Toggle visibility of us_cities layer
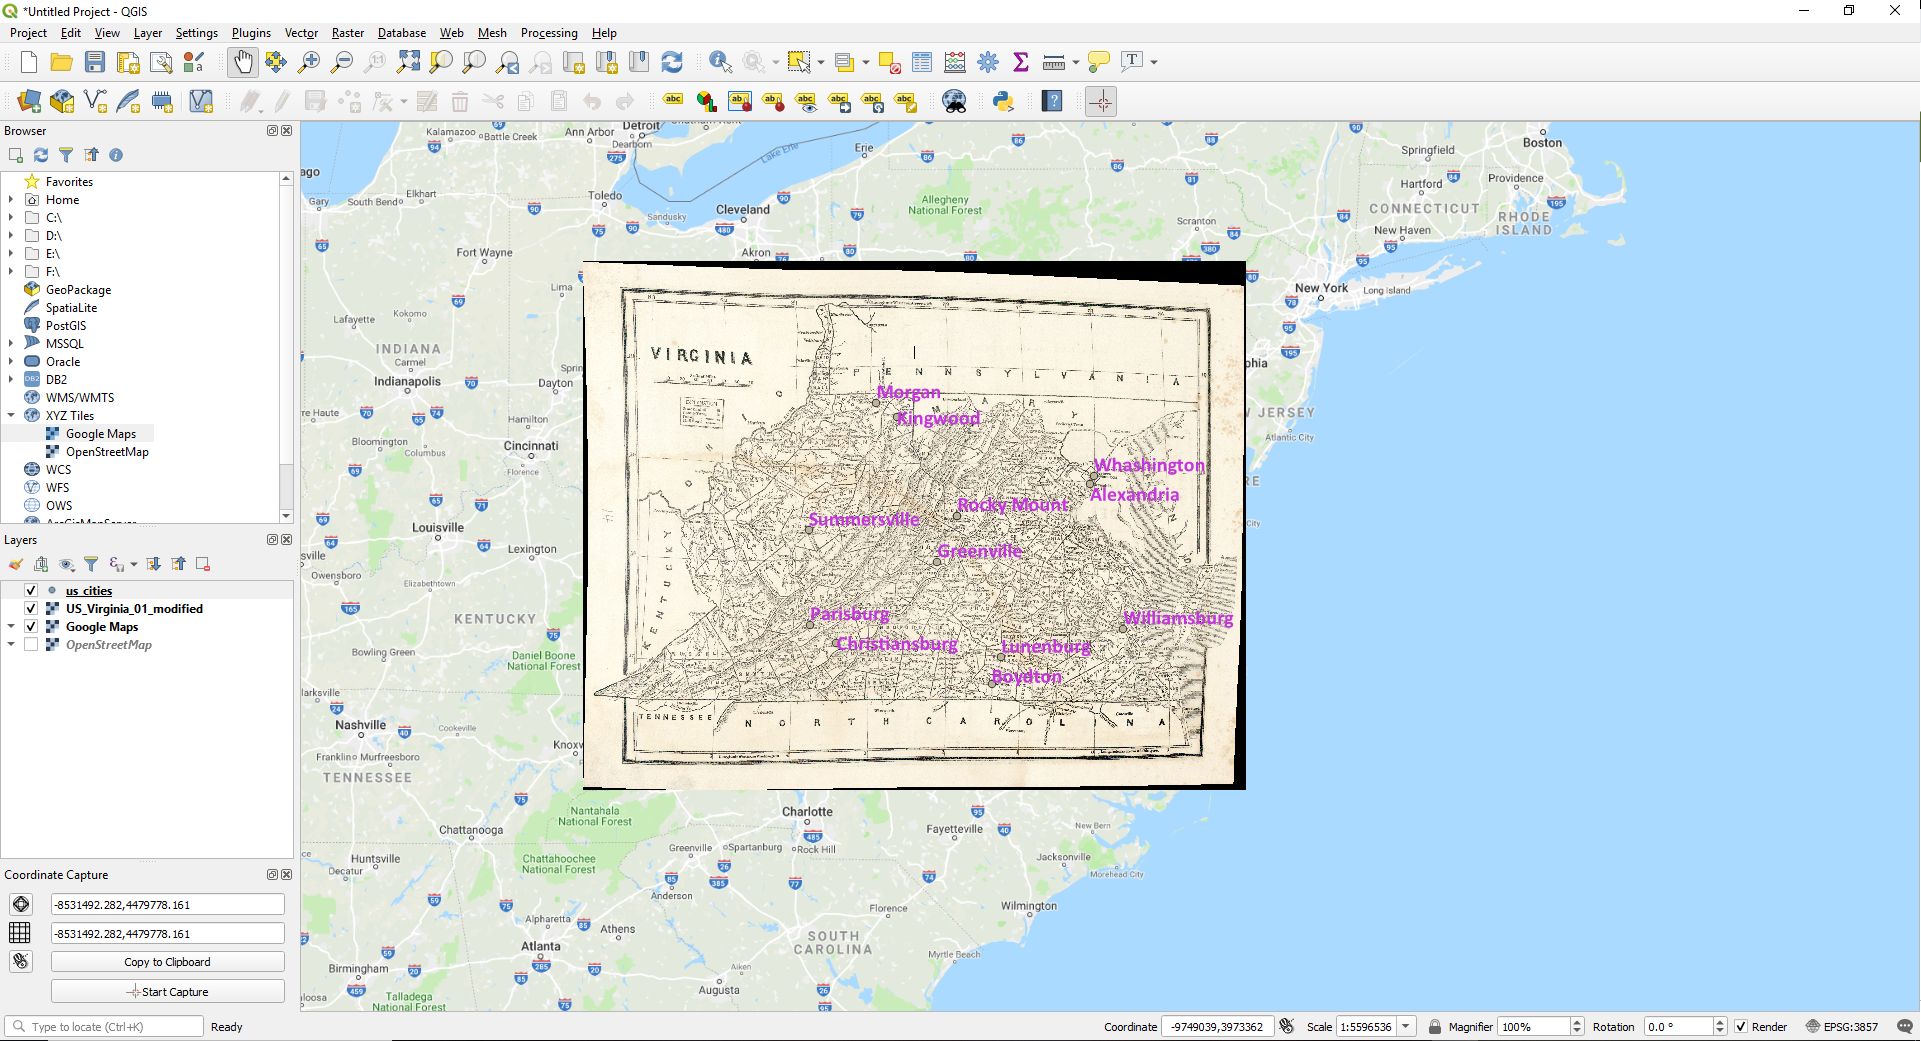Viewport: 1921px width, 1041px height. (31, 591)
